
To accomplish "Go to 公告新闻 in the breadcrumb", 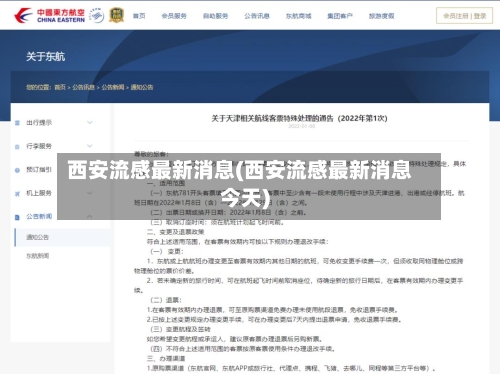I will pos(113,87).
